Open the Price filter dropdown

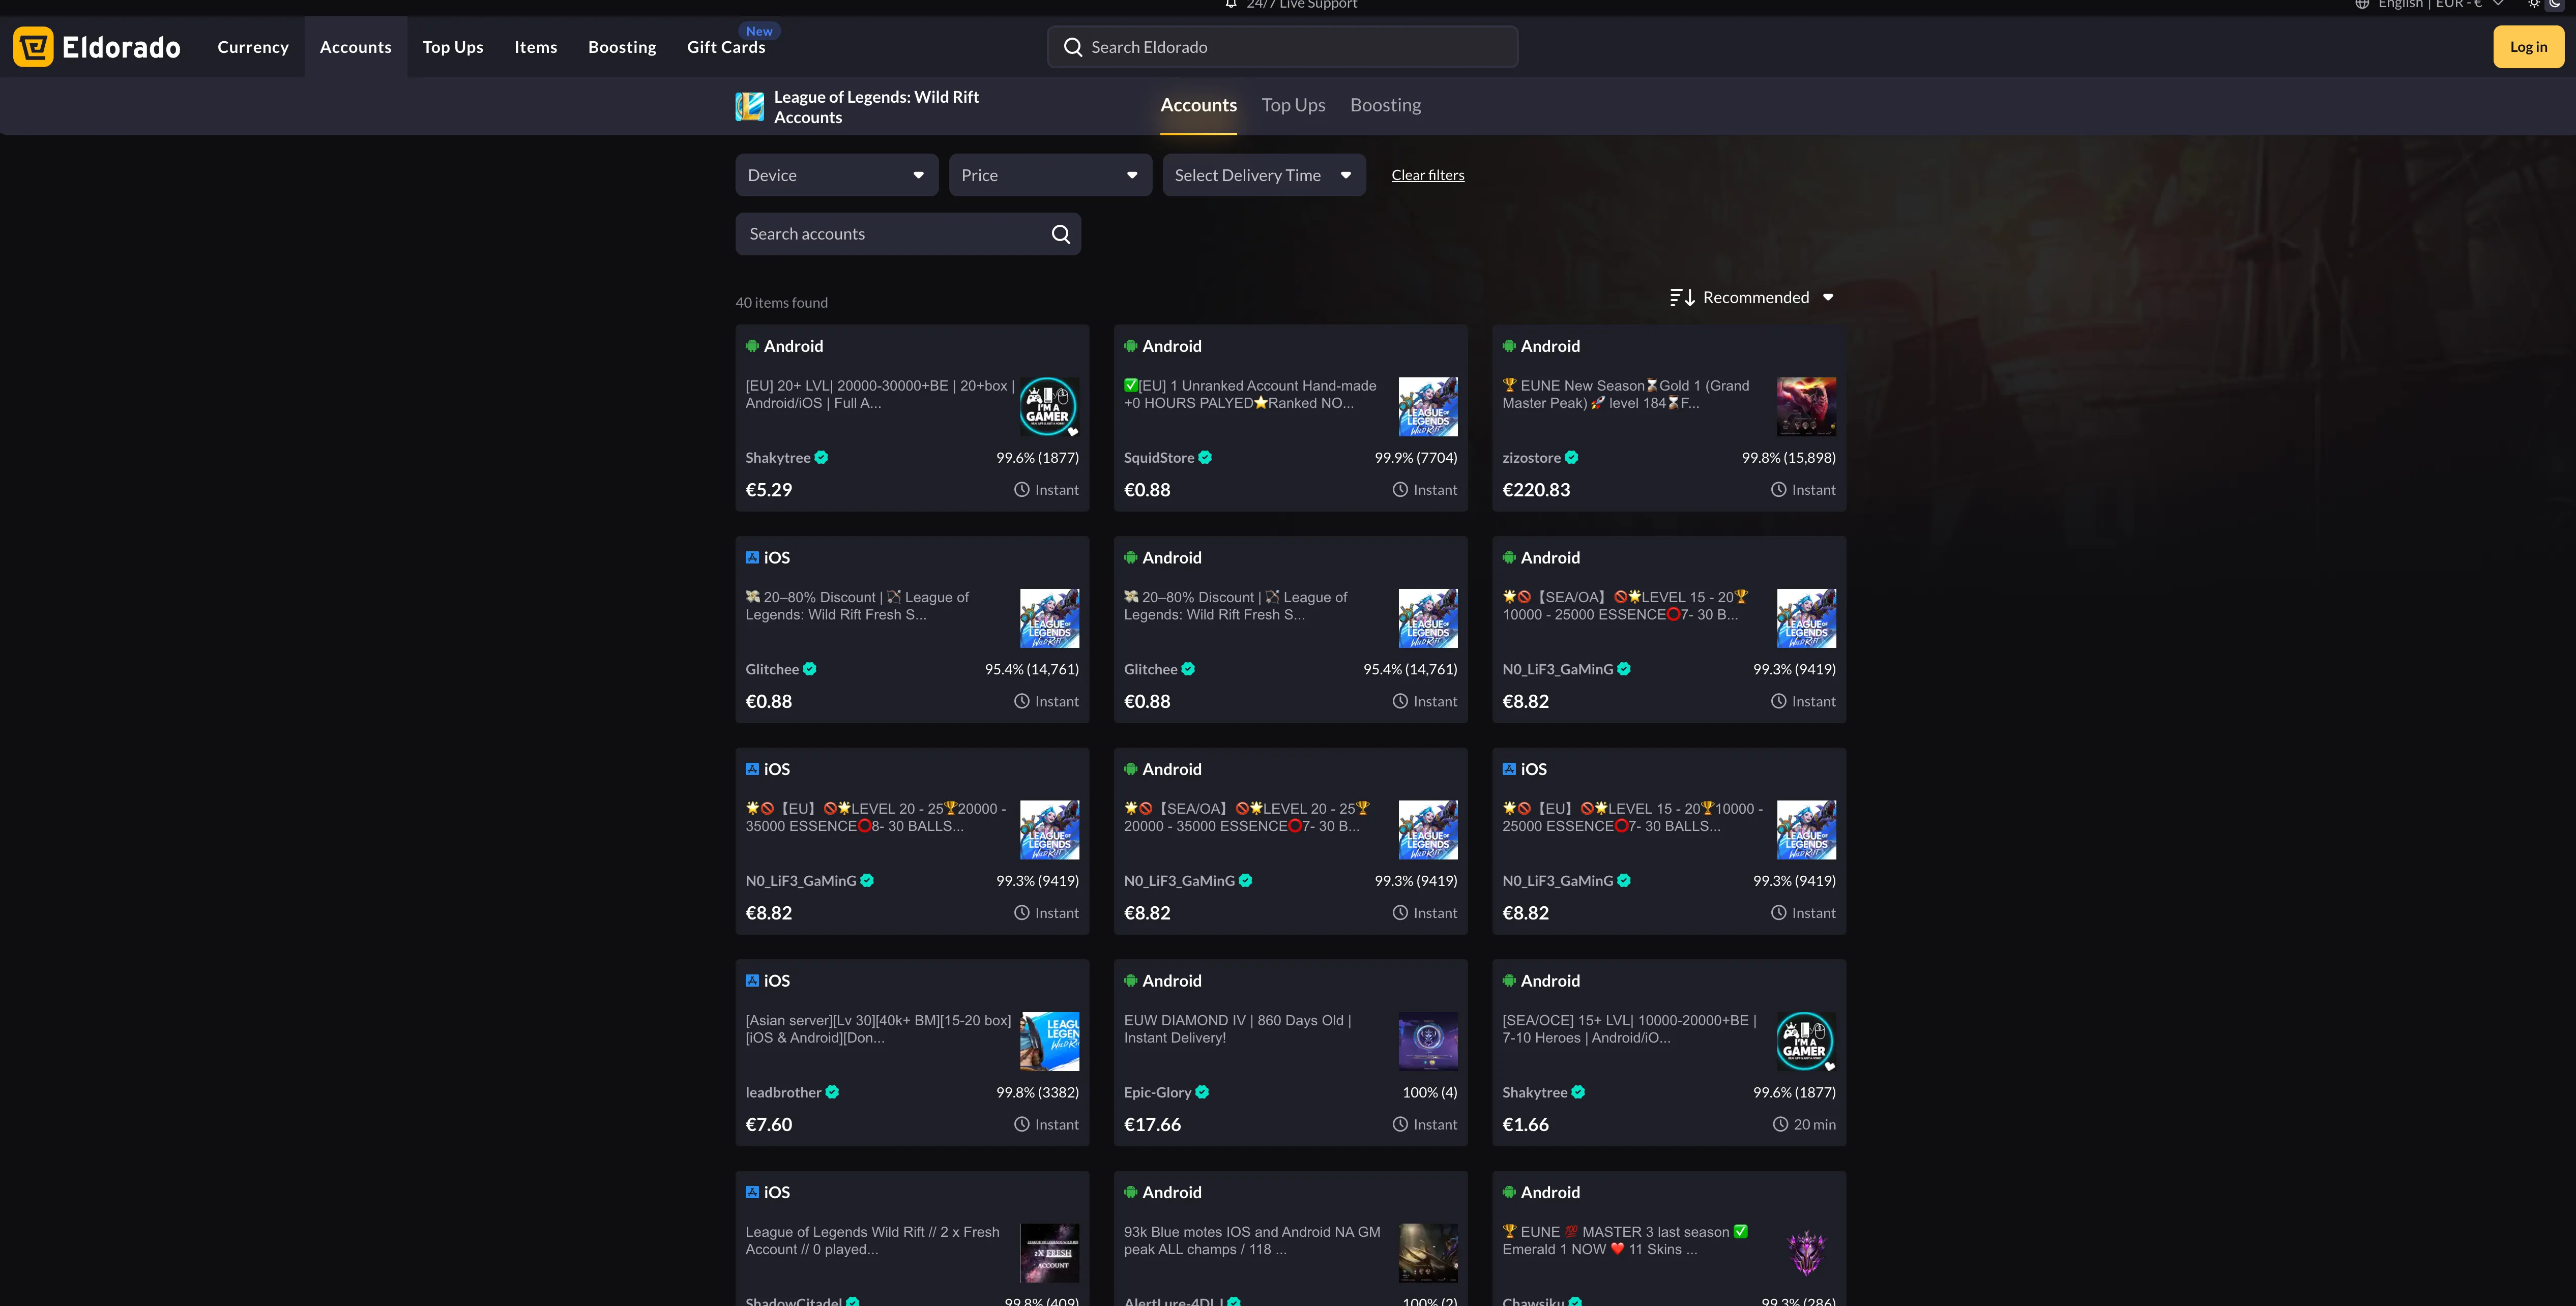point(1049,175)
